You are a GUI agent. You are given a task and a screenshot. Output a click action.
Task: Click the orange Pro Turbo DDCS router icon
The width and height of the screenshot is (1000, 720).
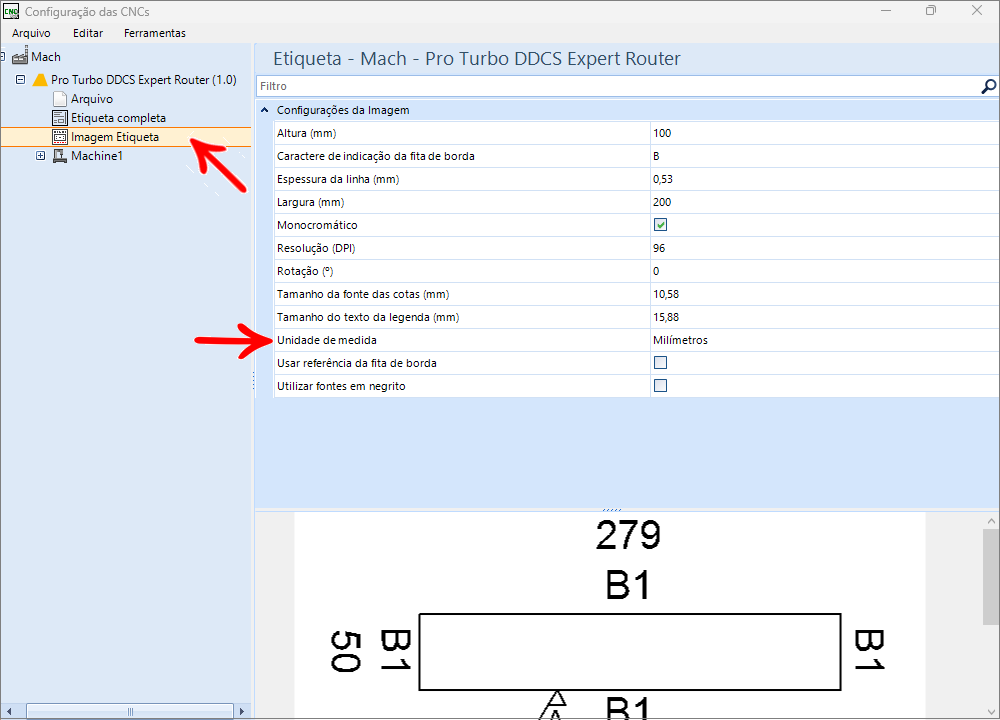[40, 80]
